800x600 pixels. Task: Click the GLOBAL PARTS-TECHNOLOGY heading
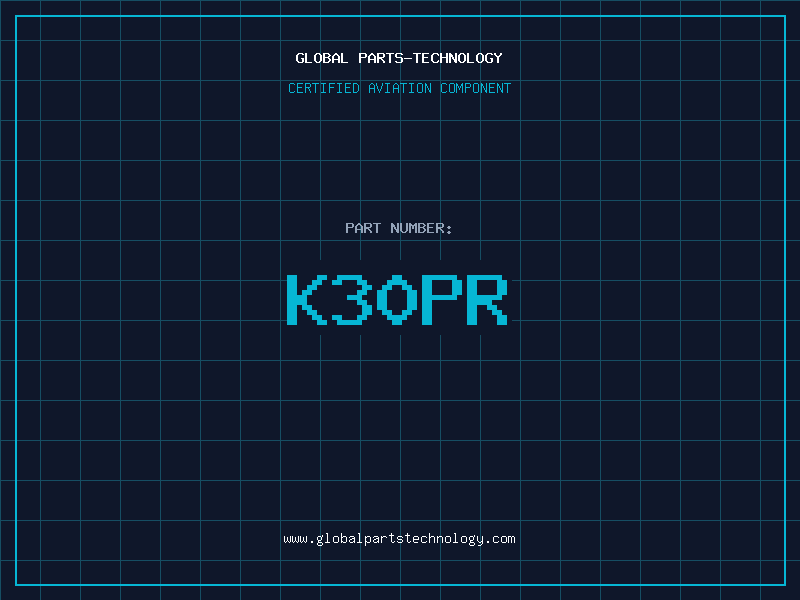399,58
